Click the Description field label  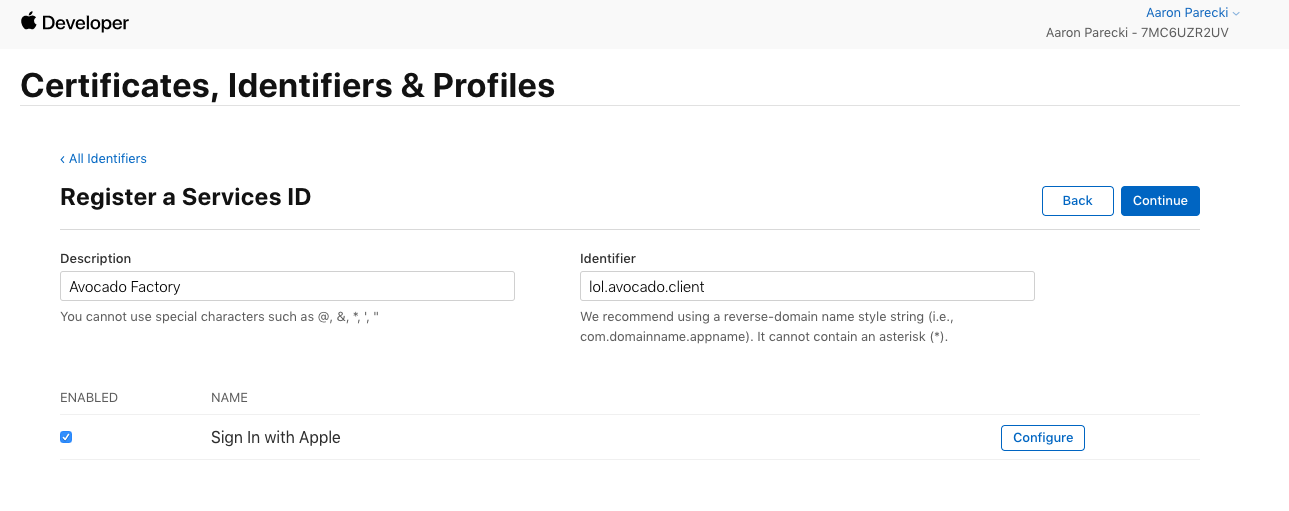(x=95, y=259)
